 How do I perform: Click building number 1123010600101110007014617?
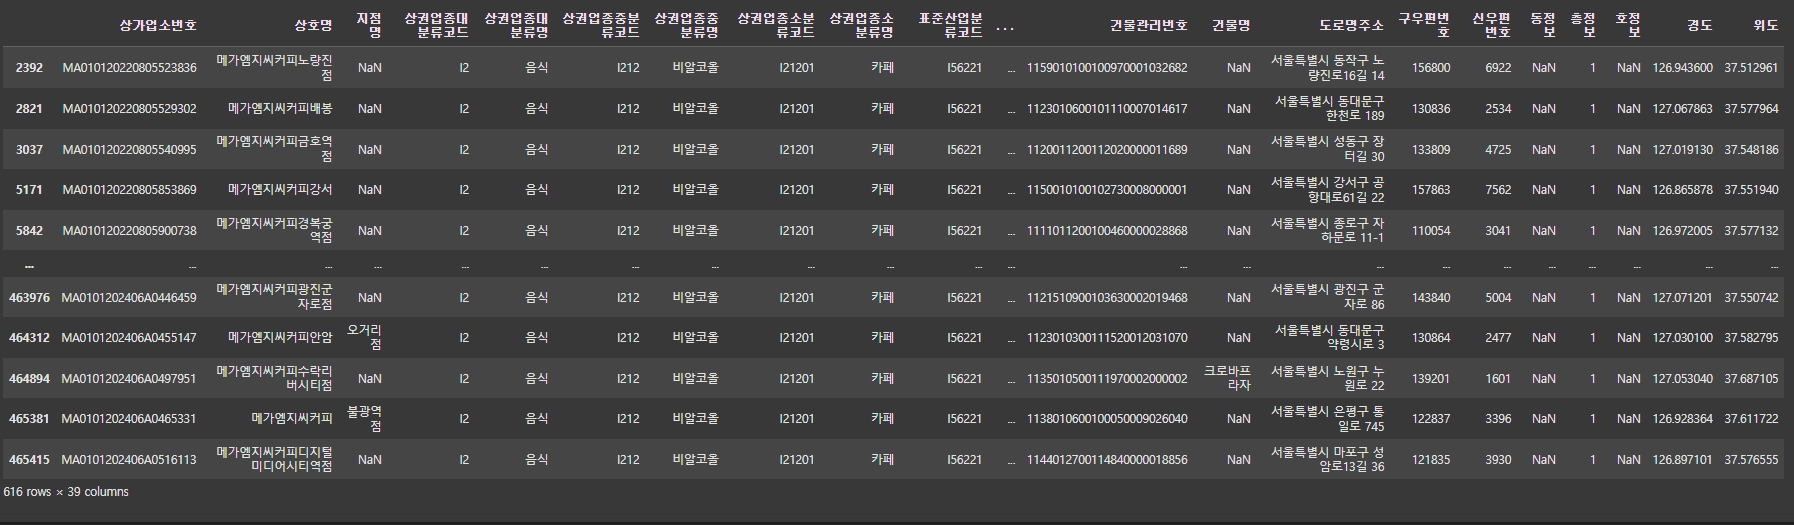tap(1107, 108)
